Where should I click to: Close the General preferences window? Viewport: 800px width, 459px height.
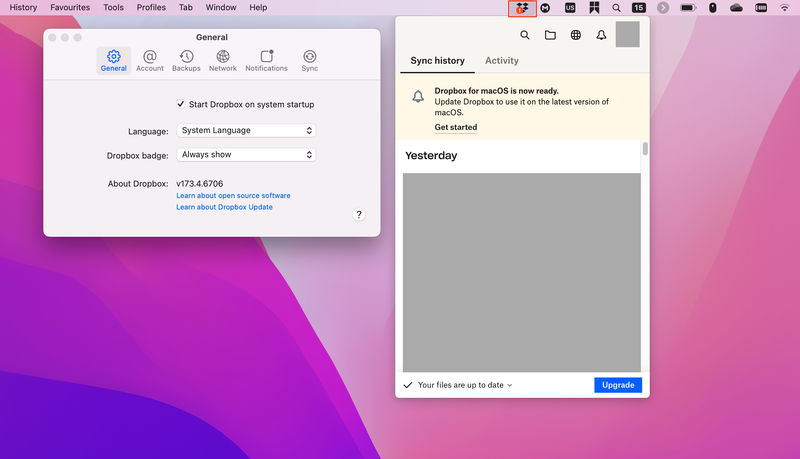(52, 38)
